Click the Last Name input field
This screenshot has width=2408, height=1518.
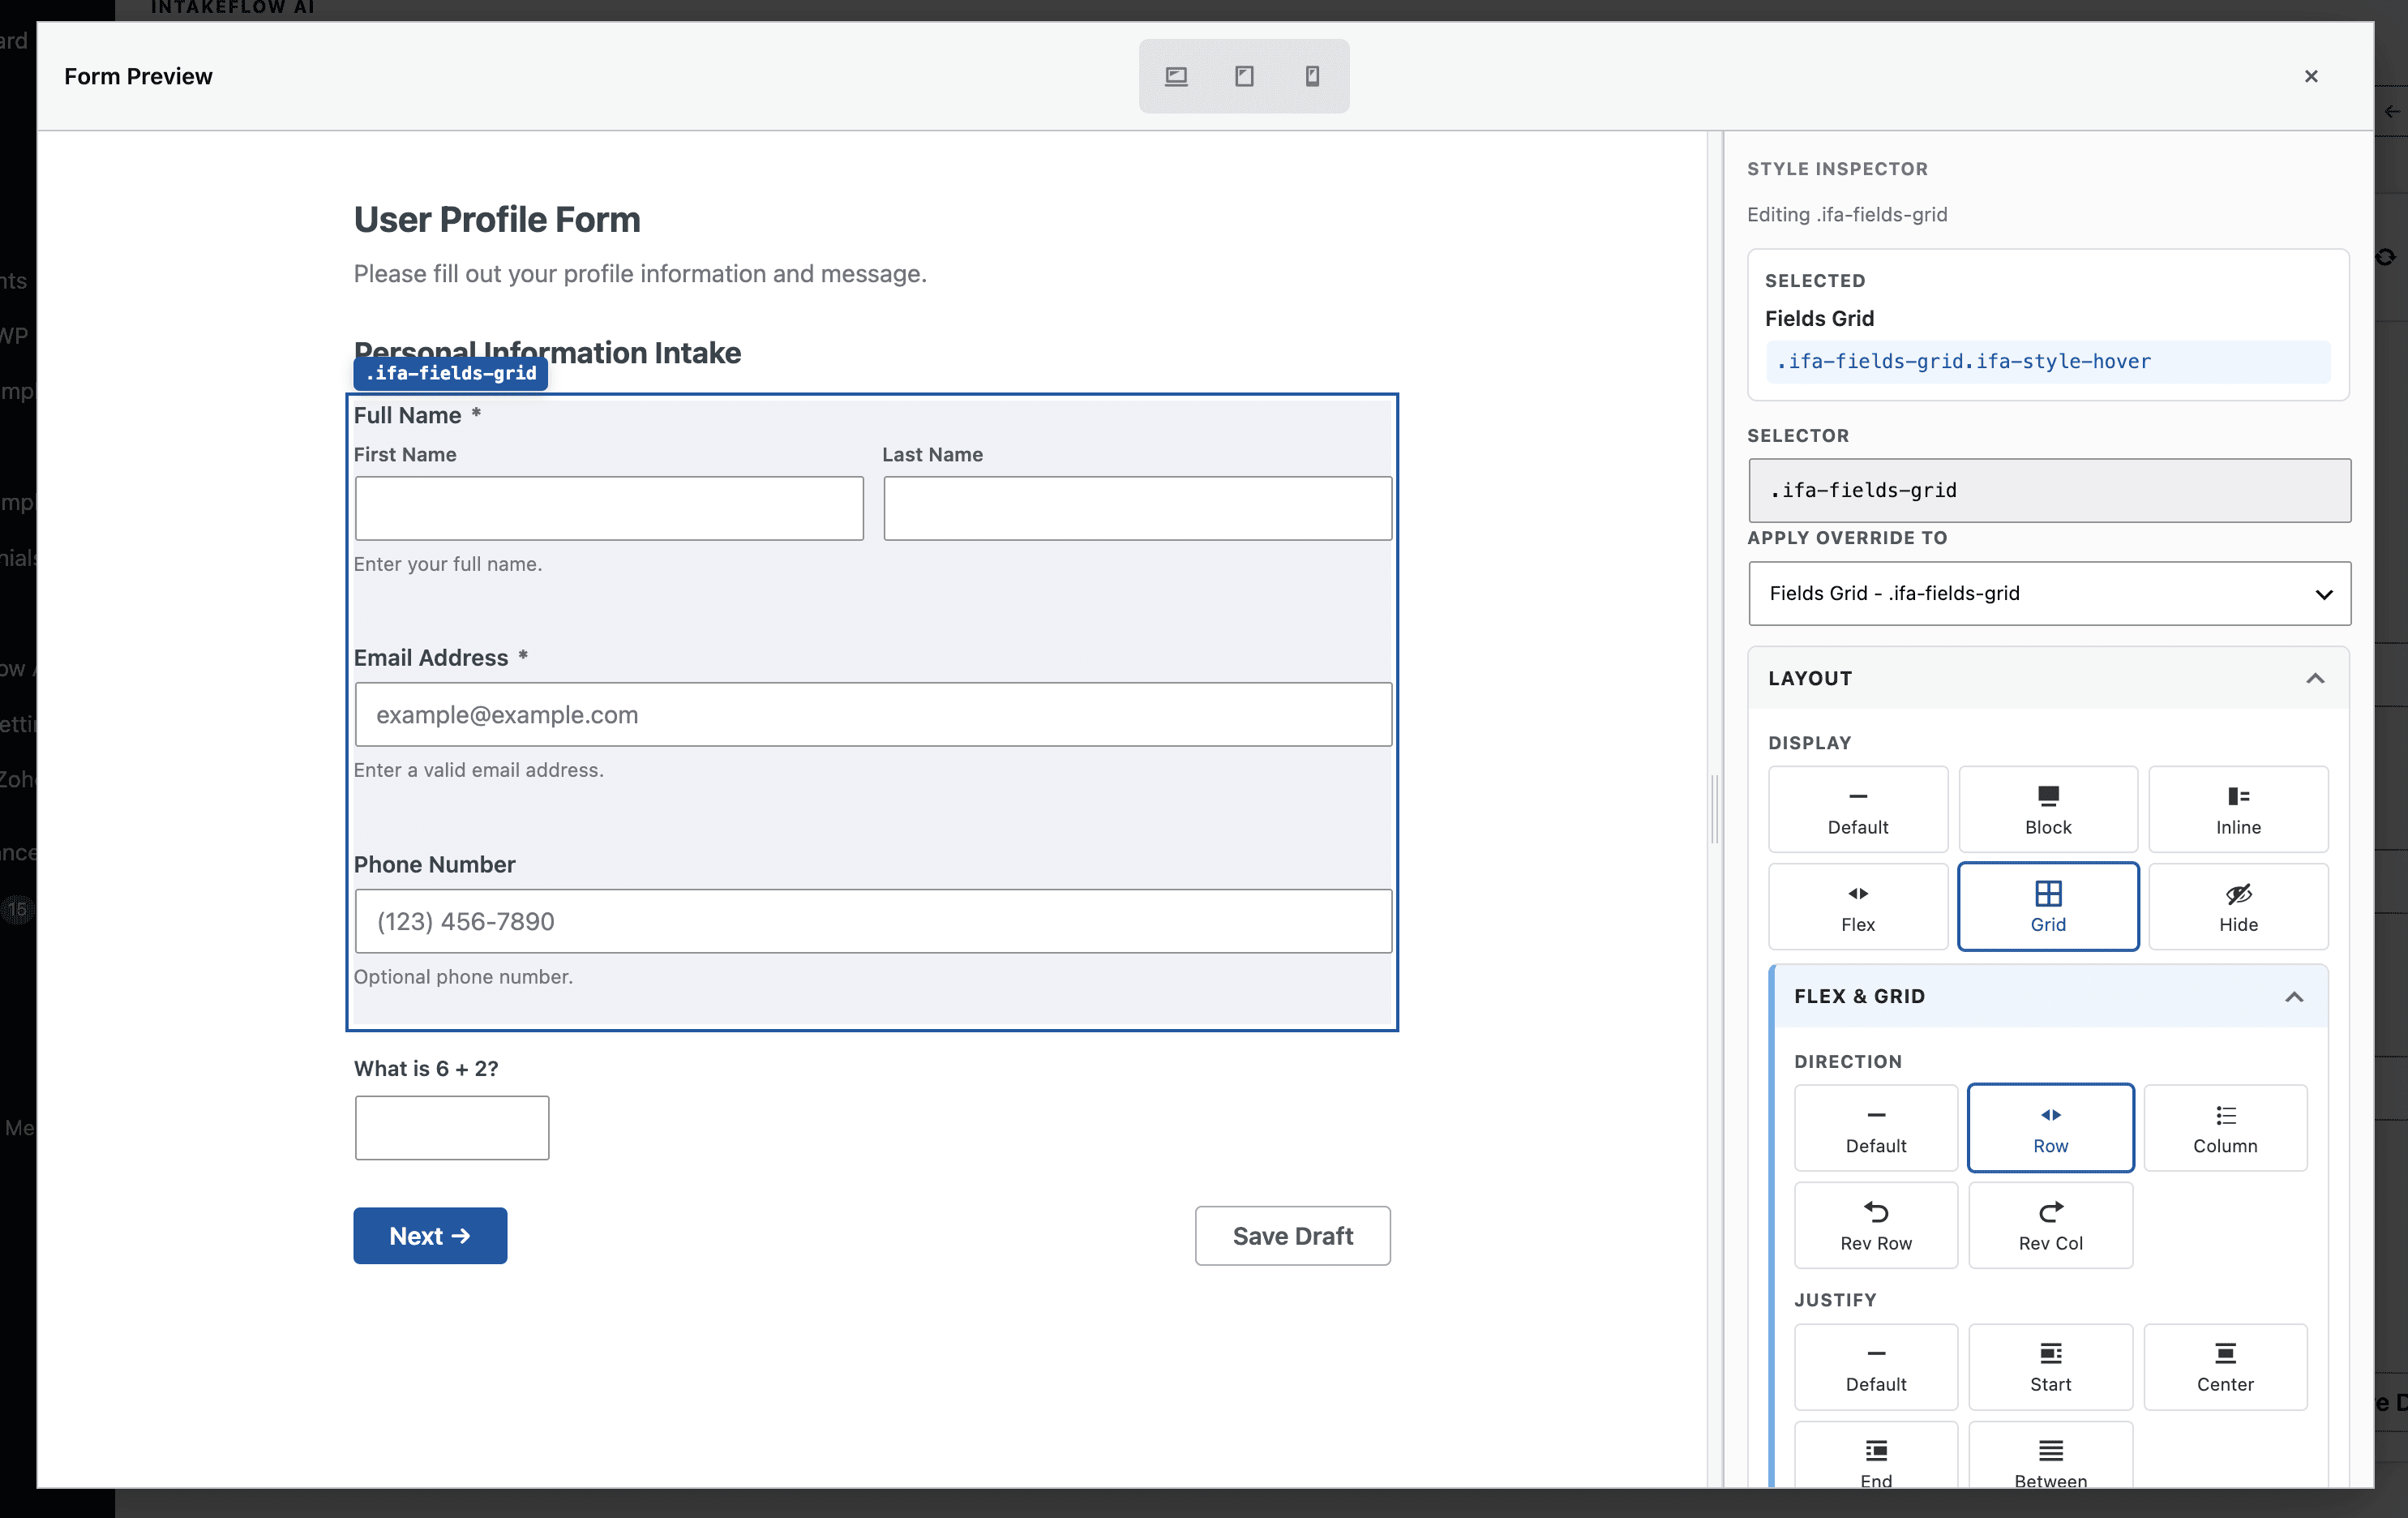(1137, 508)
